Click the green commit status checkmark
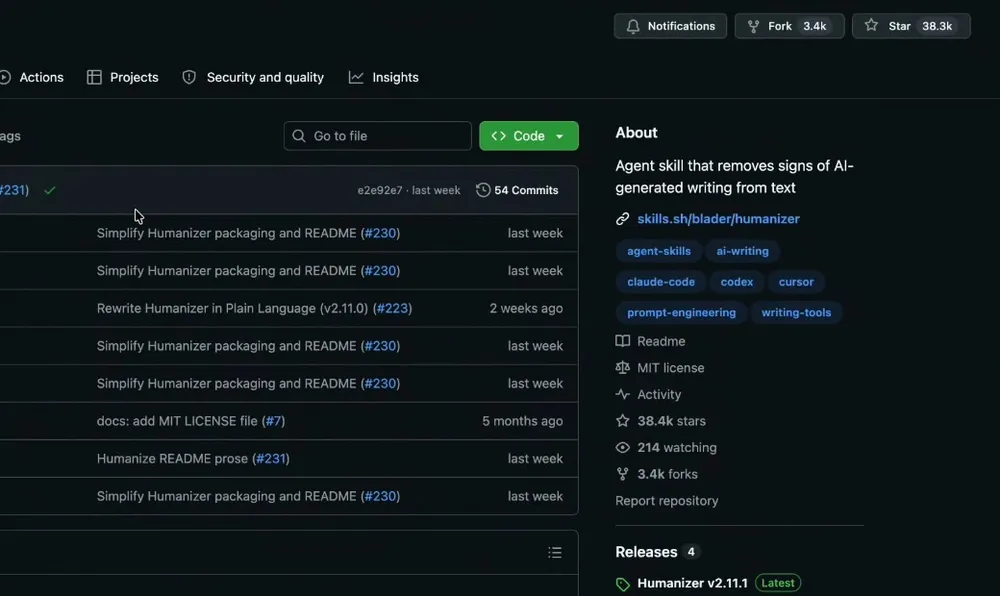1000x596 pixels. coord(50,190)
